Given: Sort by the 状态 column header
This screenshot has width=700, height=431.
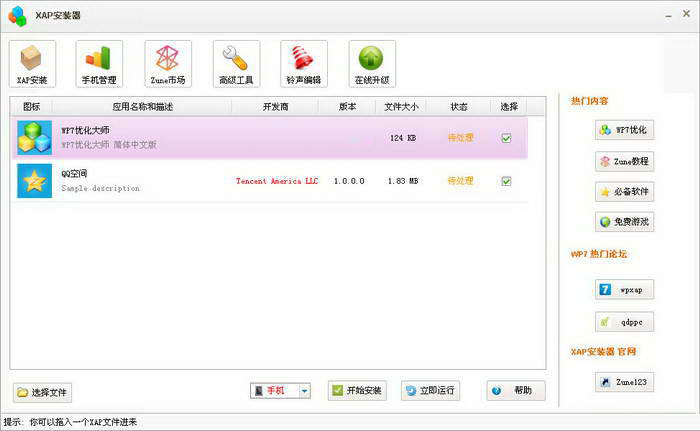Looking at the screenshot, I should coord(458,107).
